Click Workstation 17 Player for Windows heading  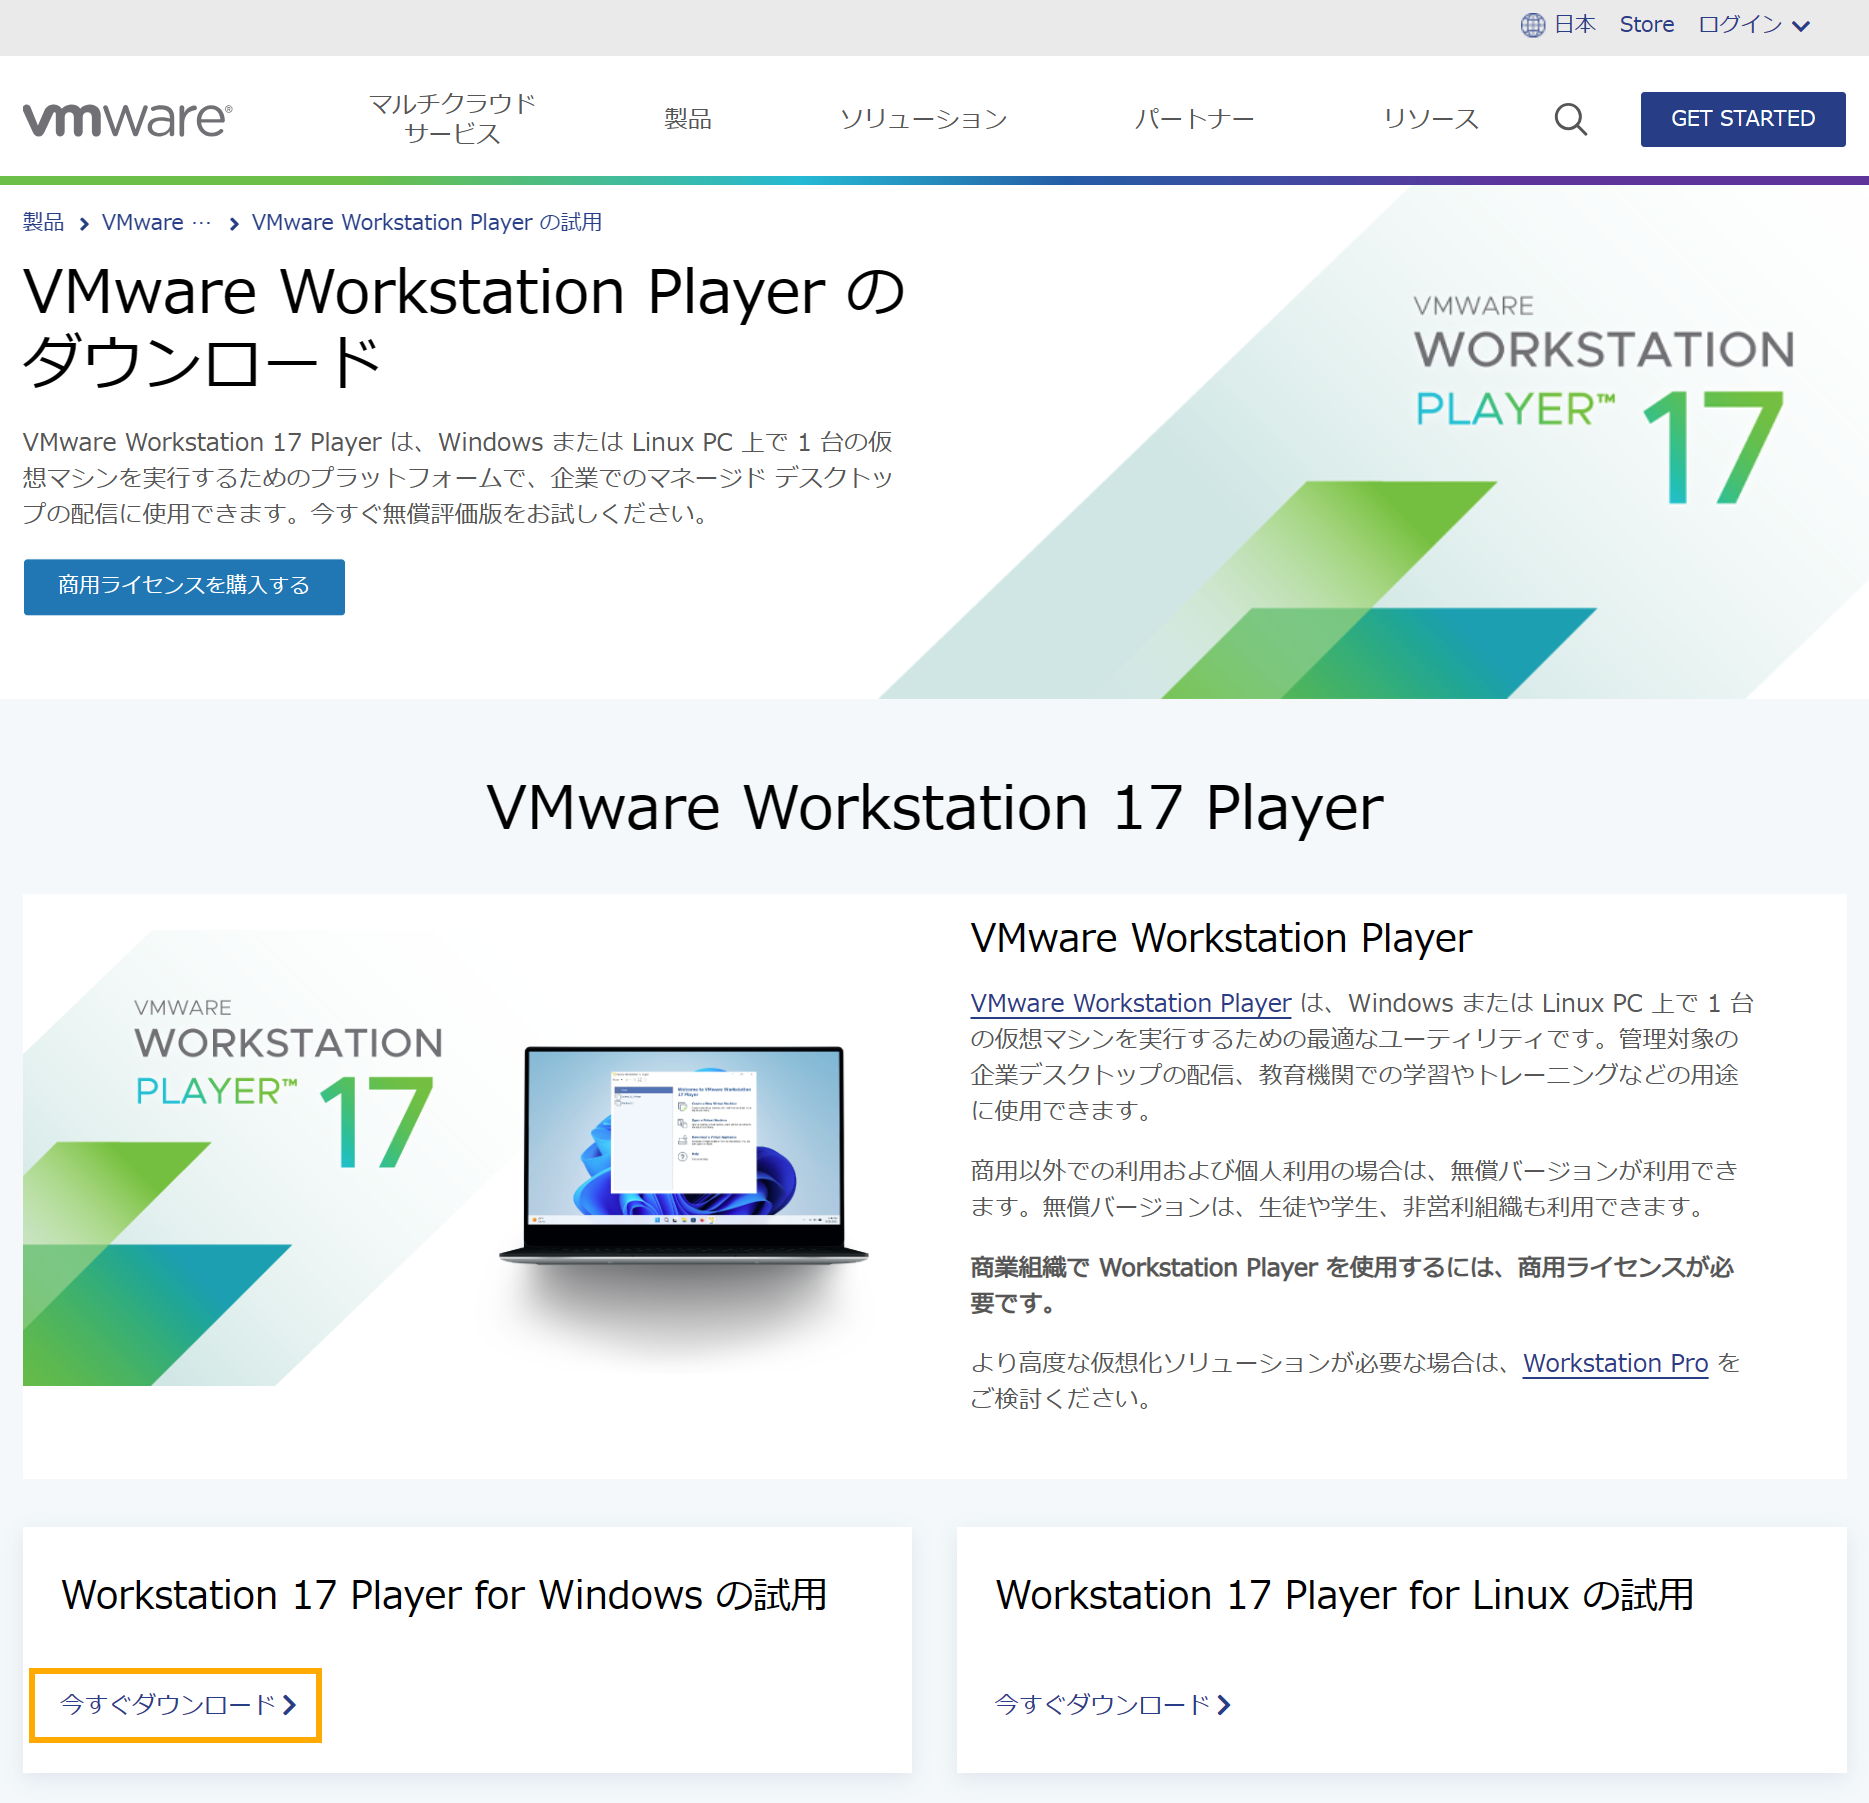(444, 1595)
